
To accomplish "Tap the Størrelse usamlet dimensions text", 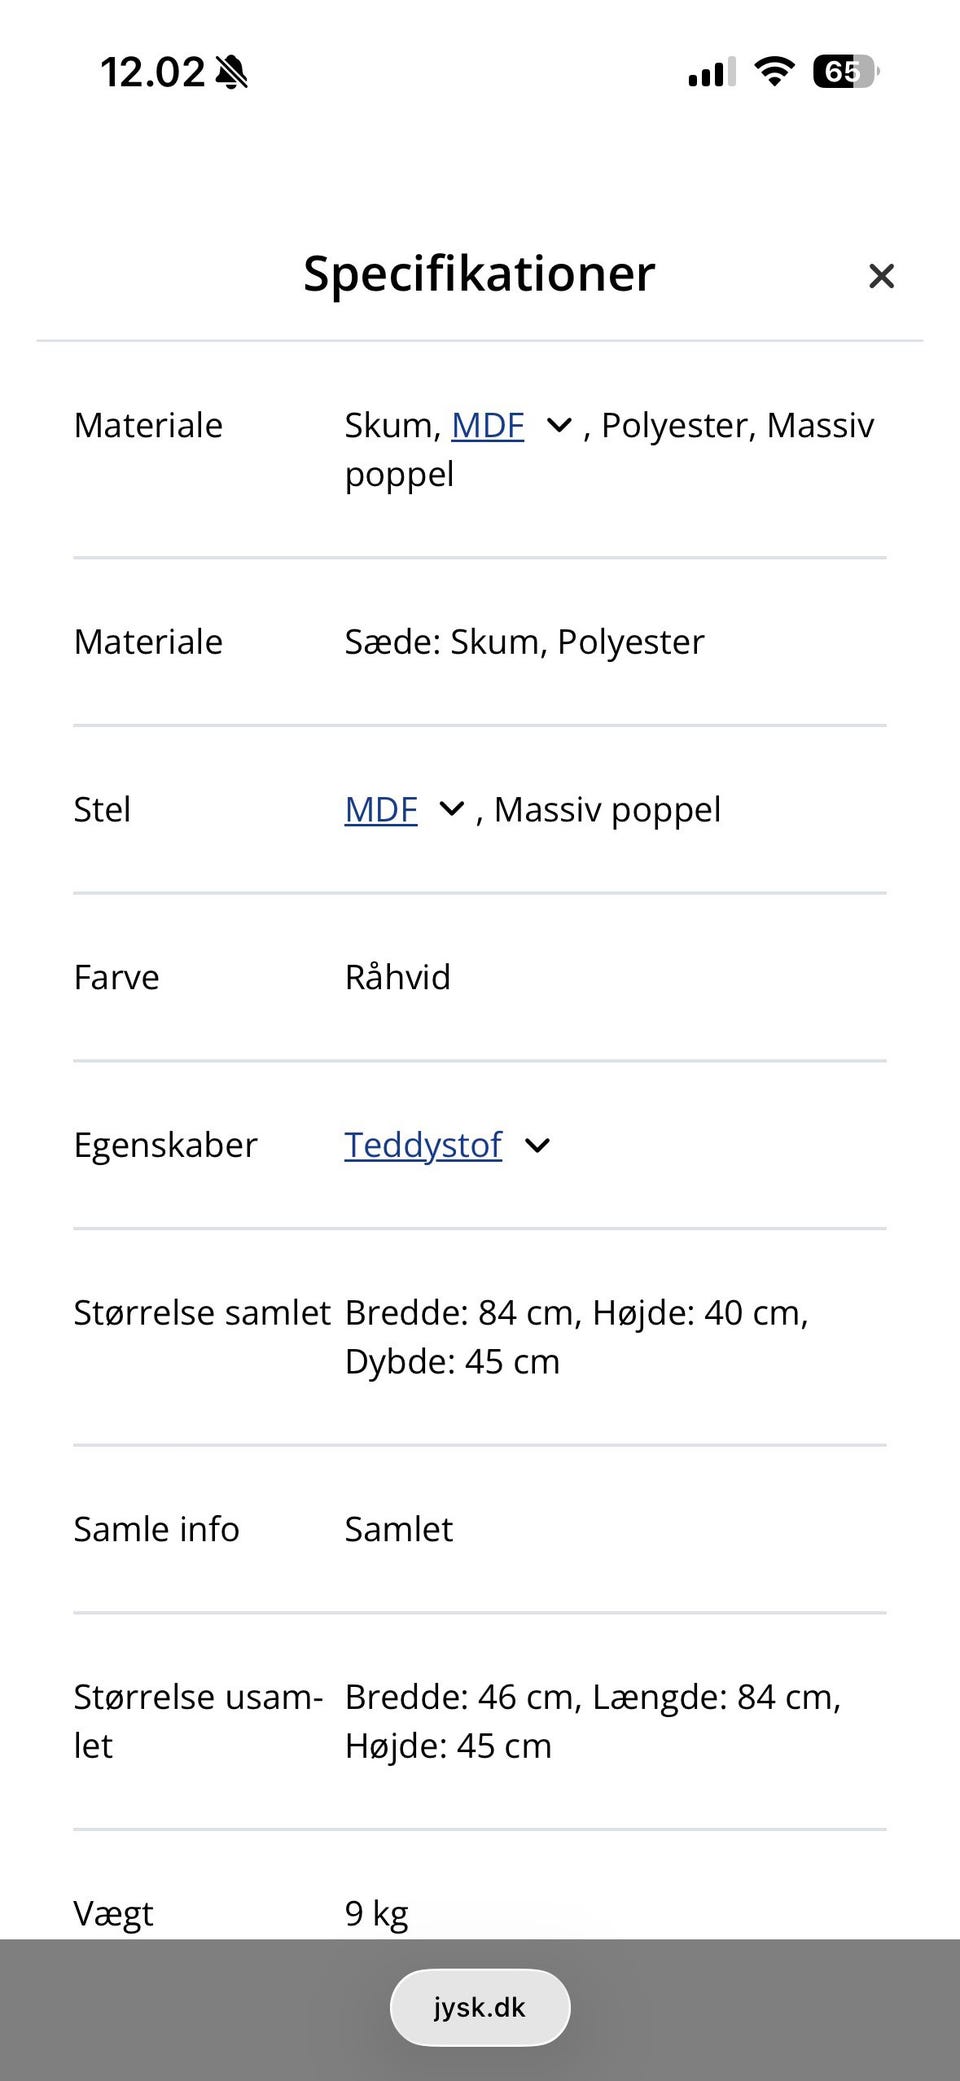I will point(593,1720).
